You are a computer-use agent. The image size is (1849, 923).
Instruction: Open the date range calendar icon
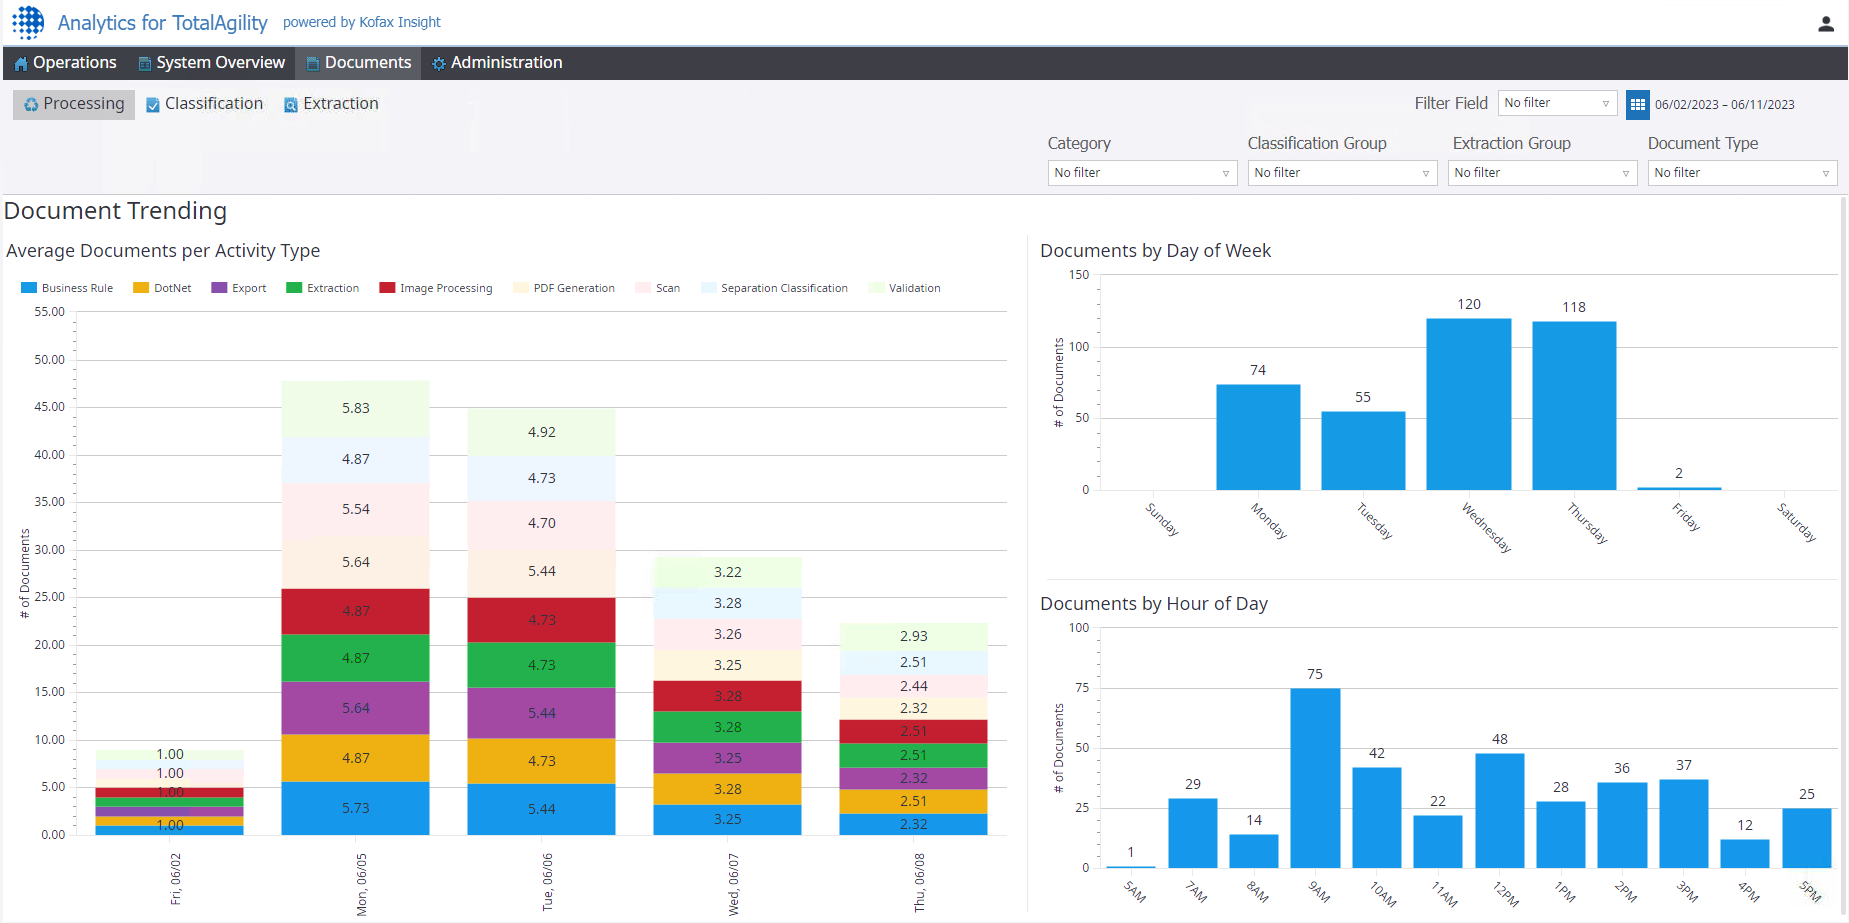click(x=1637, y=104)
